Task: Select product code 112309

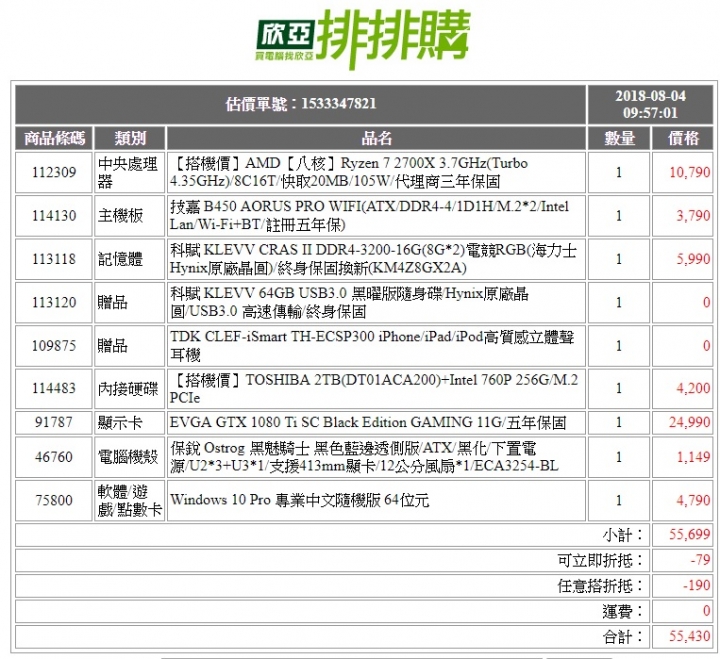Action: click(x=54, y=172)
